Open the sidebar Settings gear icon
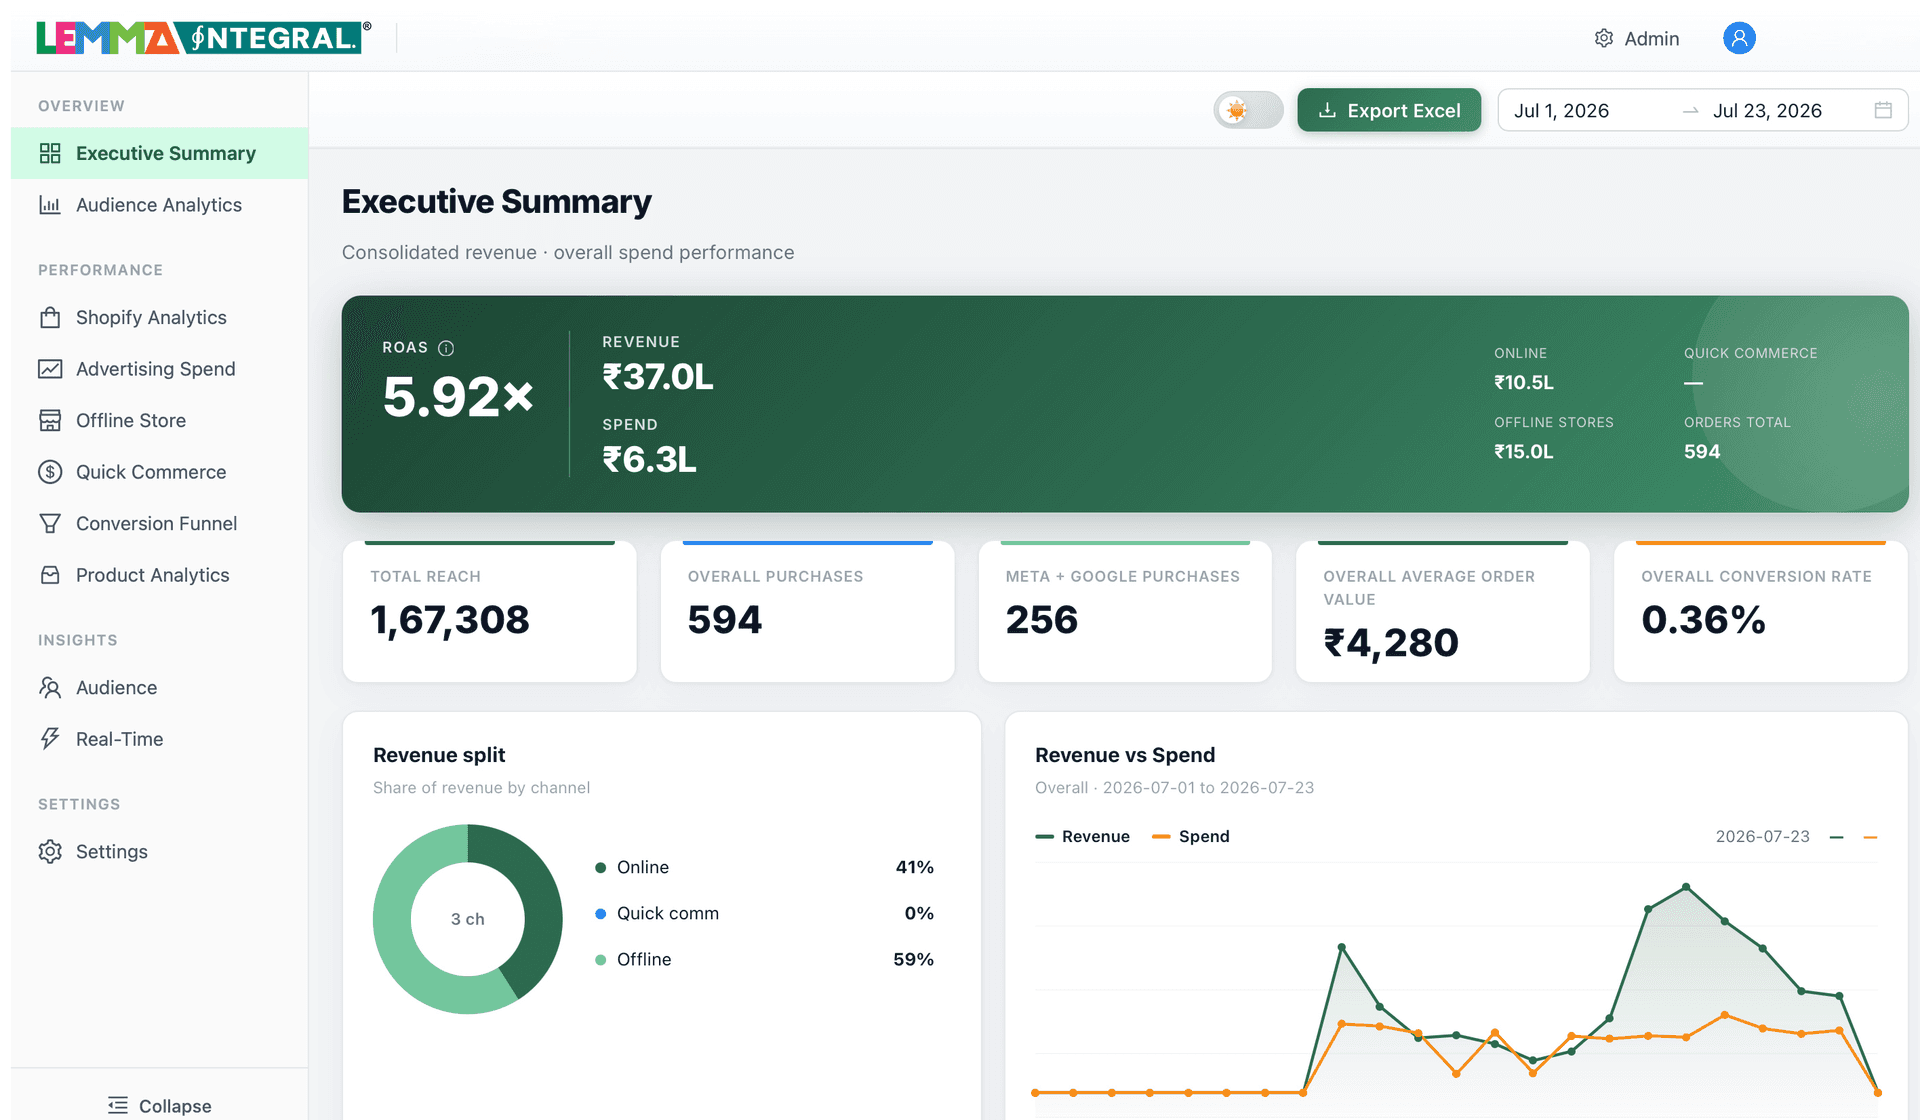The width and height of the screenshot is (1920, 1120). (x=50, y=851)
